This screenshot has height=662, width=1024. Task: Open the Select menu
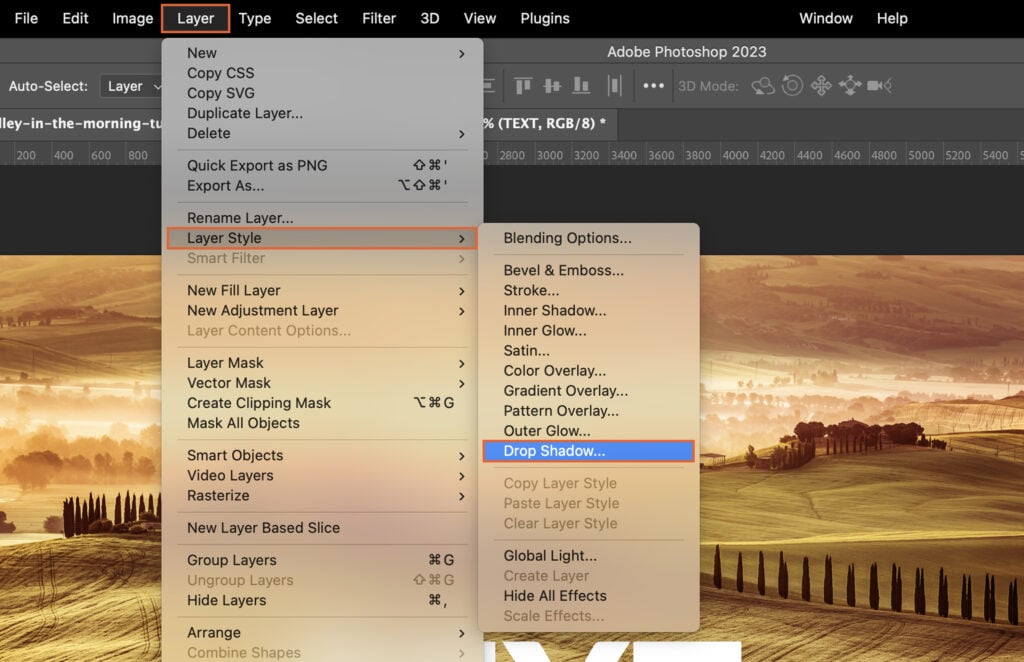(x=316, y=18)
